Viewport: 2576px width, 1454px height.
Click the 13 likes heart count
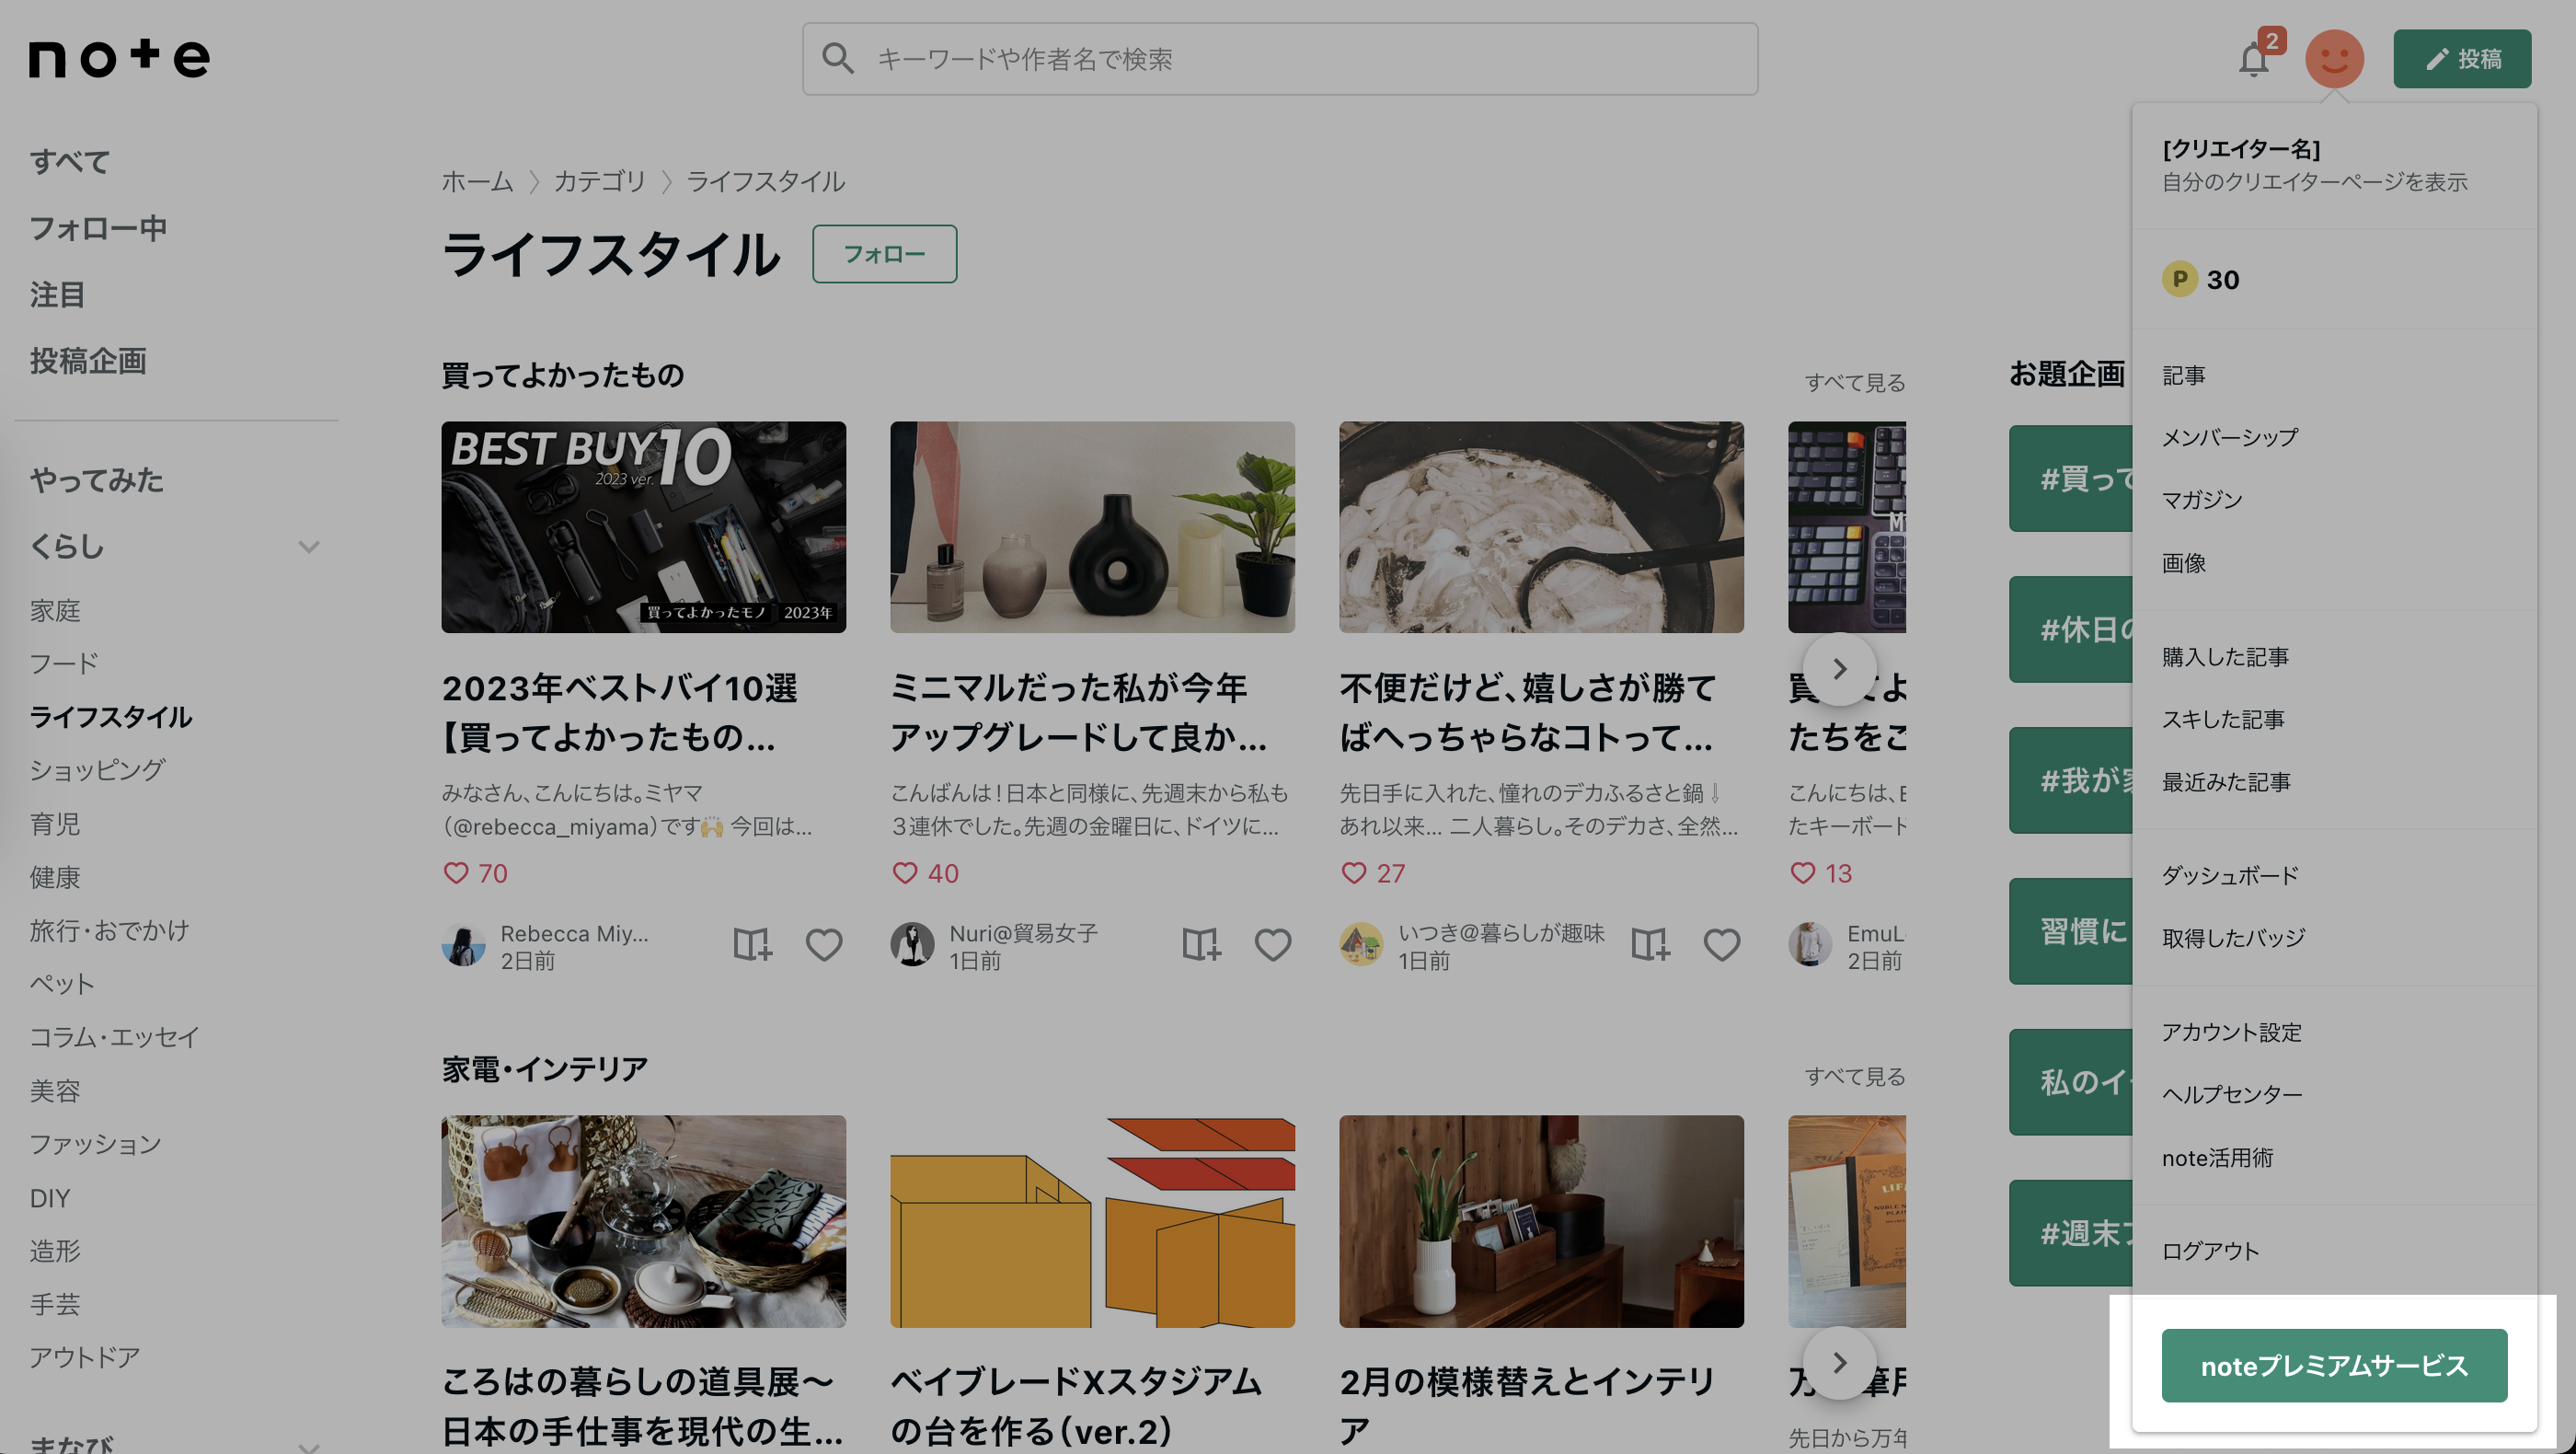coord(1821,873)
